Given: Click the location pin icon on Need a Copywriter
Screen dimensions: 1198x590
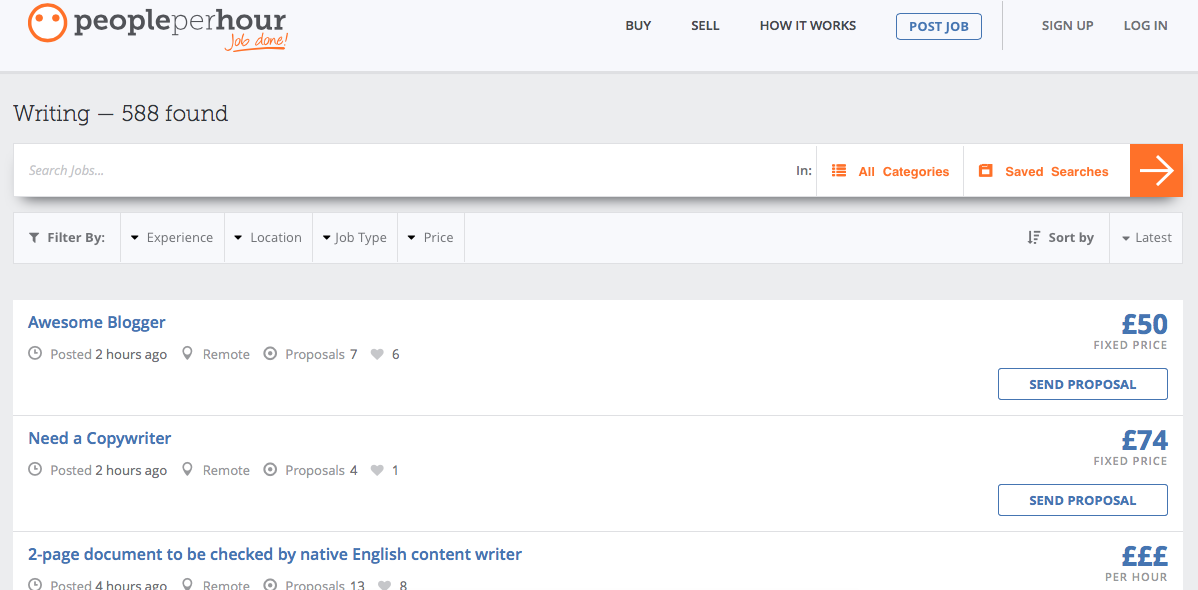Looking at the screenshot, I should point(188,469).
